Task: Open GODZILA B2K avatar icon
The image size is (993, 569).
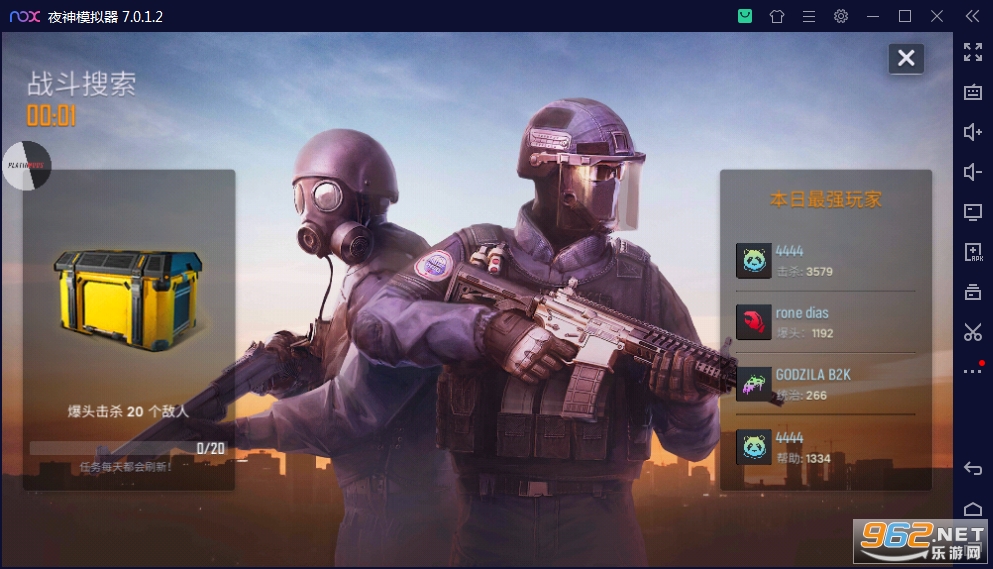Action: click(x=754, y=384)
